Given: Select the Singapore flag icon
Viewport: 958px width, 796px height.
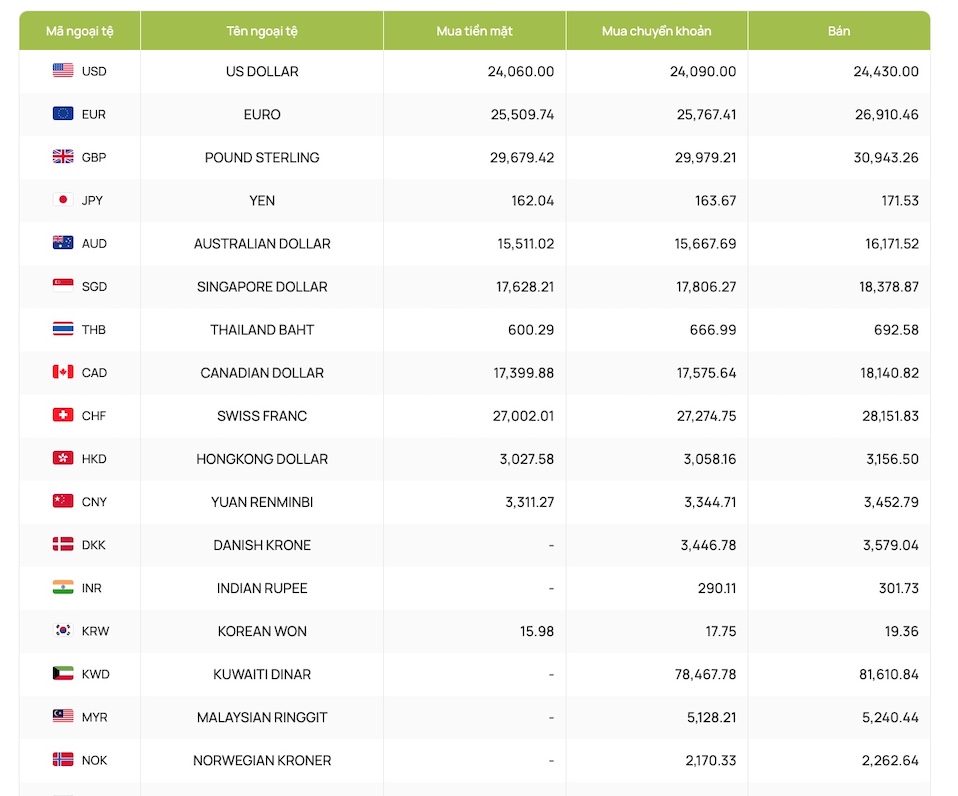Looking at the screenshot, I should click(63, 286).
